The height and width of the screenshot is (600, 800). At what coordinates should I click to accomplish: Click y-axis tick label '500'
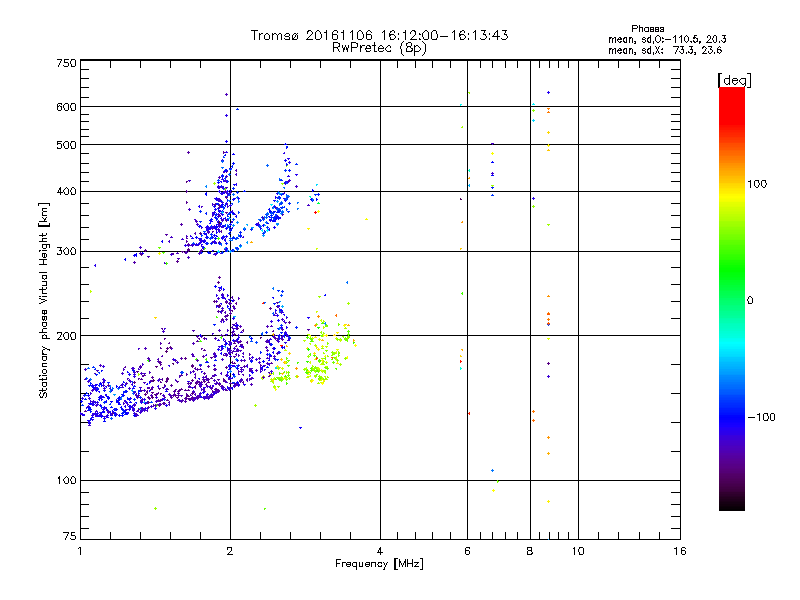pyautogui.click(x=67, y=145)
